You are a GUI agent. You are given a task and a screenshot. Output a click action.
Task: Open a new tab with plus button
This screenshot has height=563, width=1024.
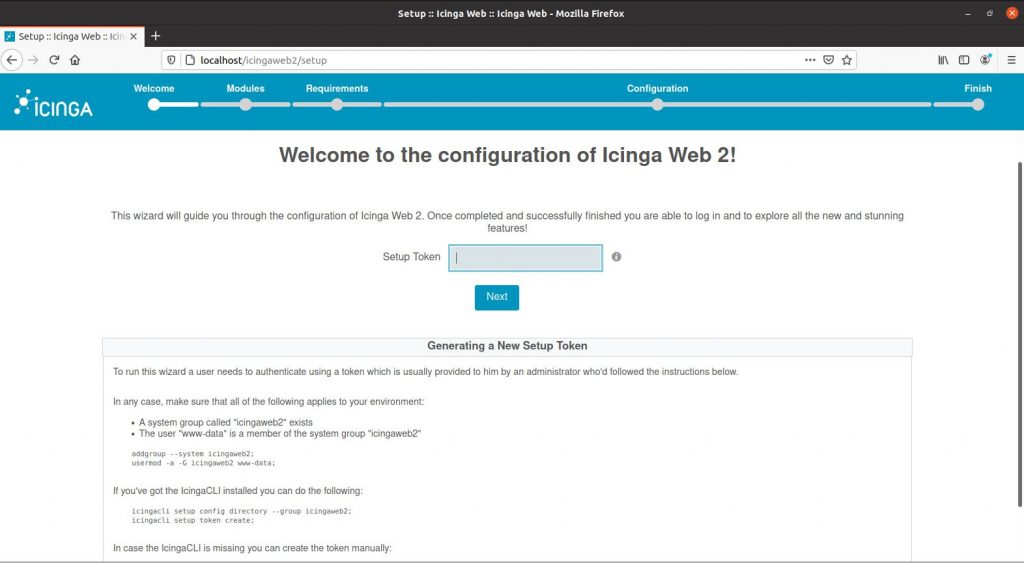155,36
